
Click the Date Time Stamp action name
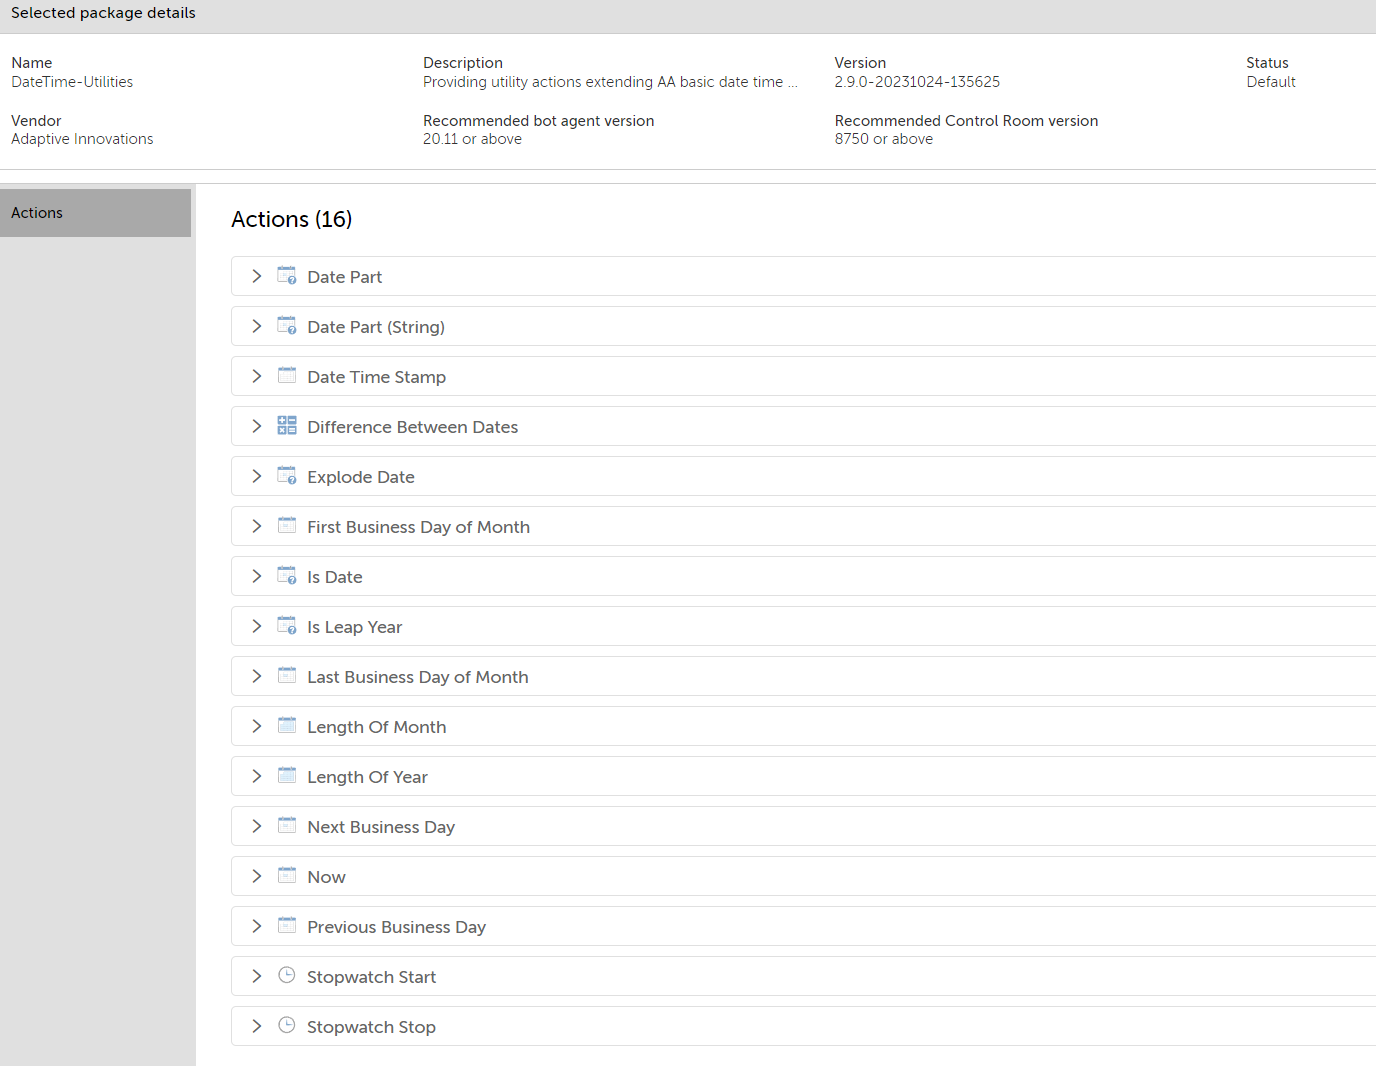(x=377, y=377)
